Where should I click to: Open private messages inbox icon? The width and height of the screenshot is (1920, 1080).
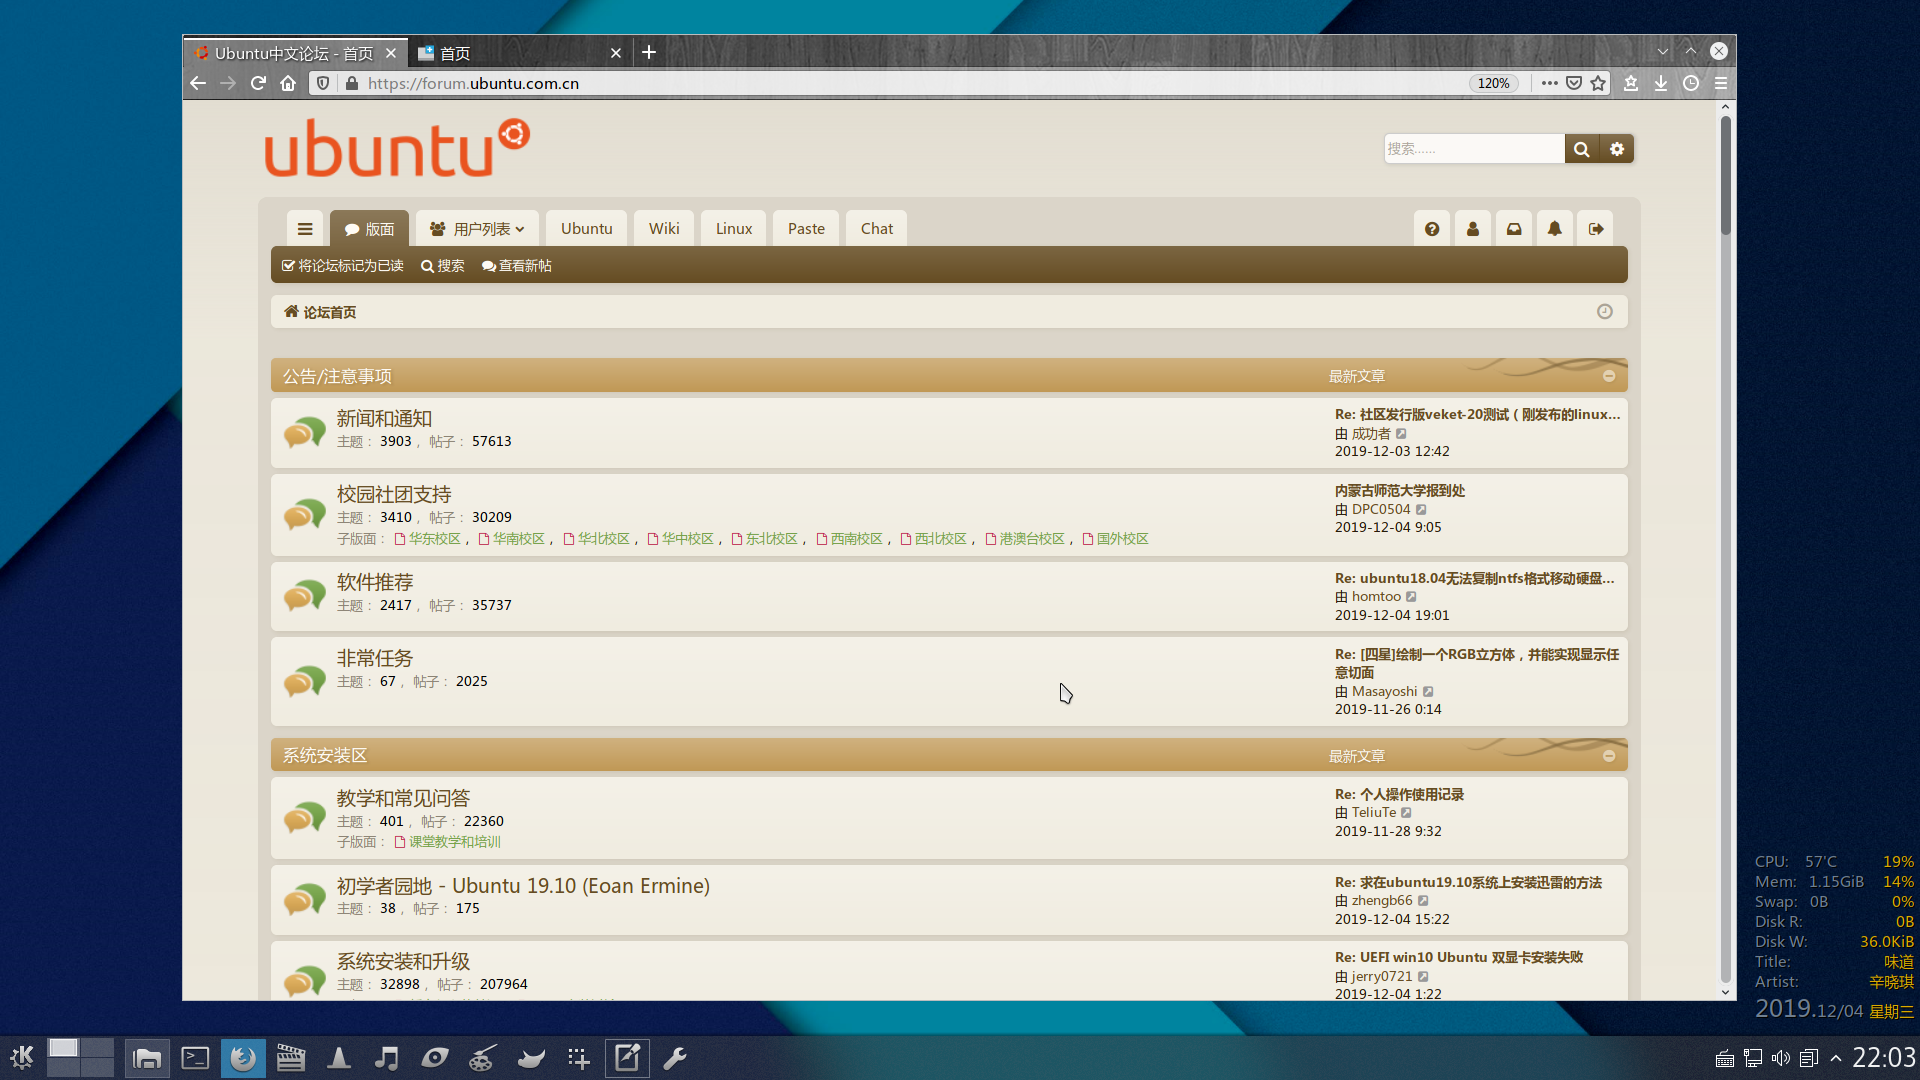(x=1514, y=229)
